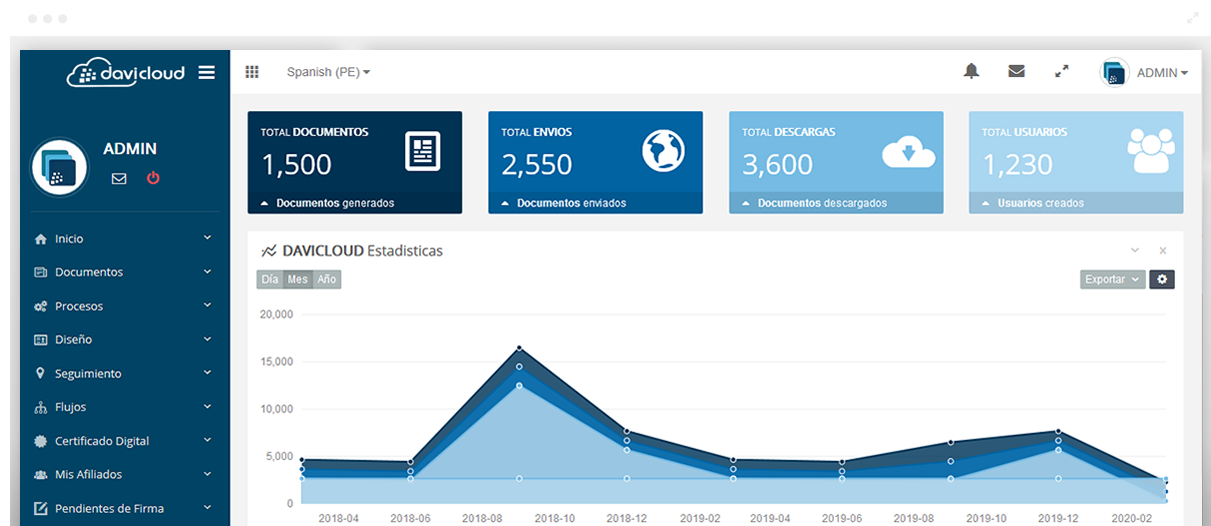Click Usuarios creados footer link
The height and width of the screenshot is (526, 1211).
coord(1040,203)
